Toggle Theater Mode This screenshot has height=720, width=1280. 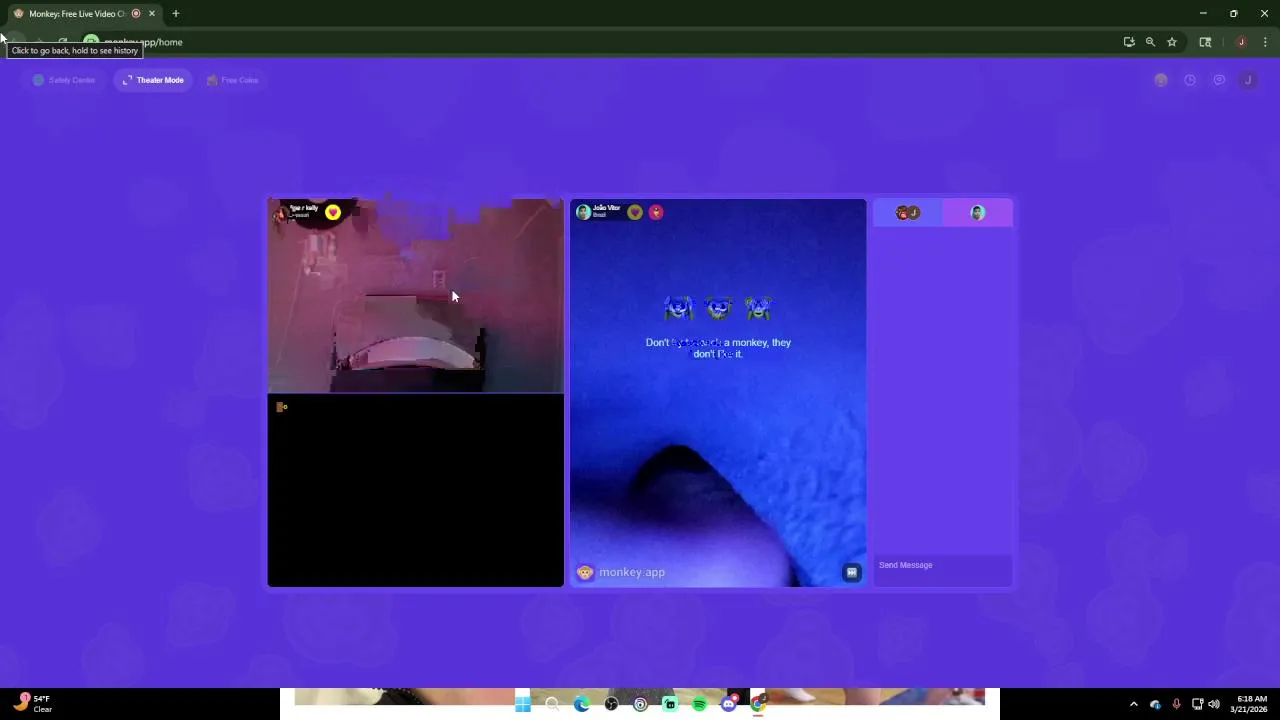[153, 80]
